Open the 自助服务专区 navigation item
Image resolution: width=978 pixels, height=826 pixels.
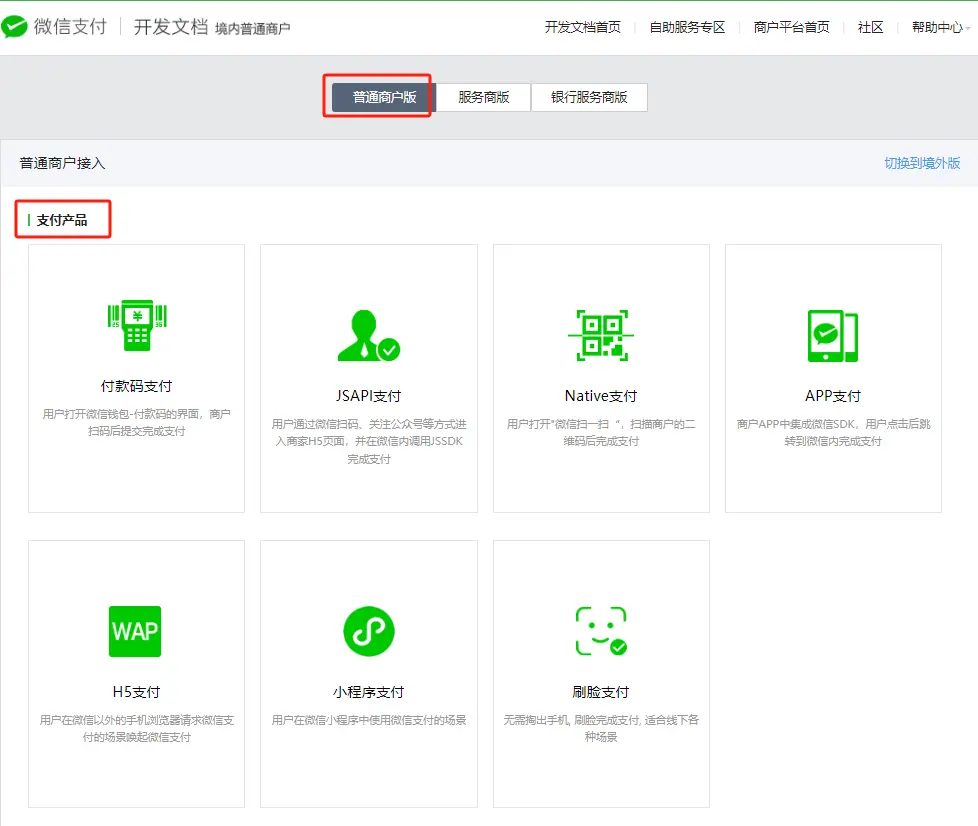tap(686, 28)
